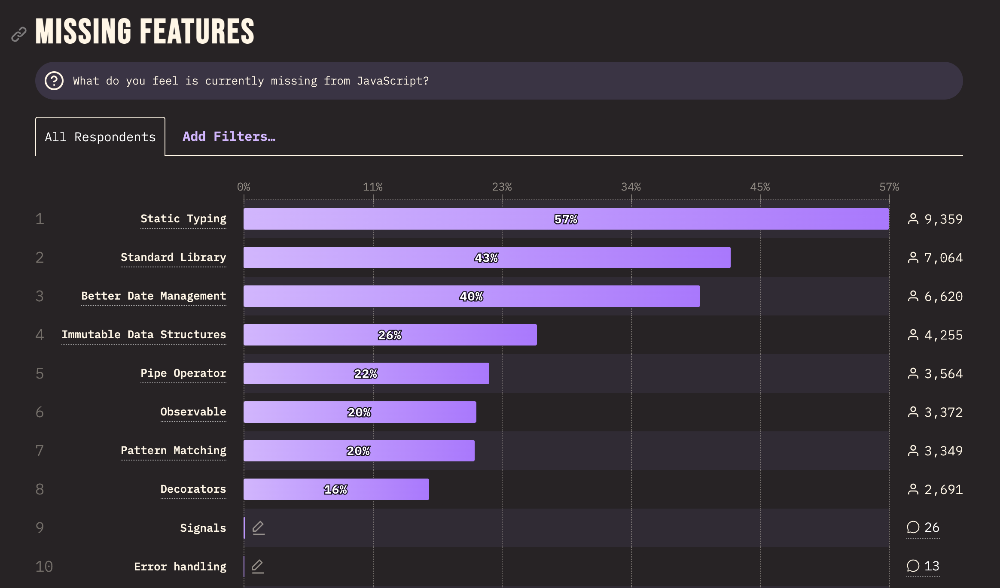This screenshot has width=1000, height=588.
Task: Click the Static Typing label
Action: pyautogui.click(x=183, y=219)
